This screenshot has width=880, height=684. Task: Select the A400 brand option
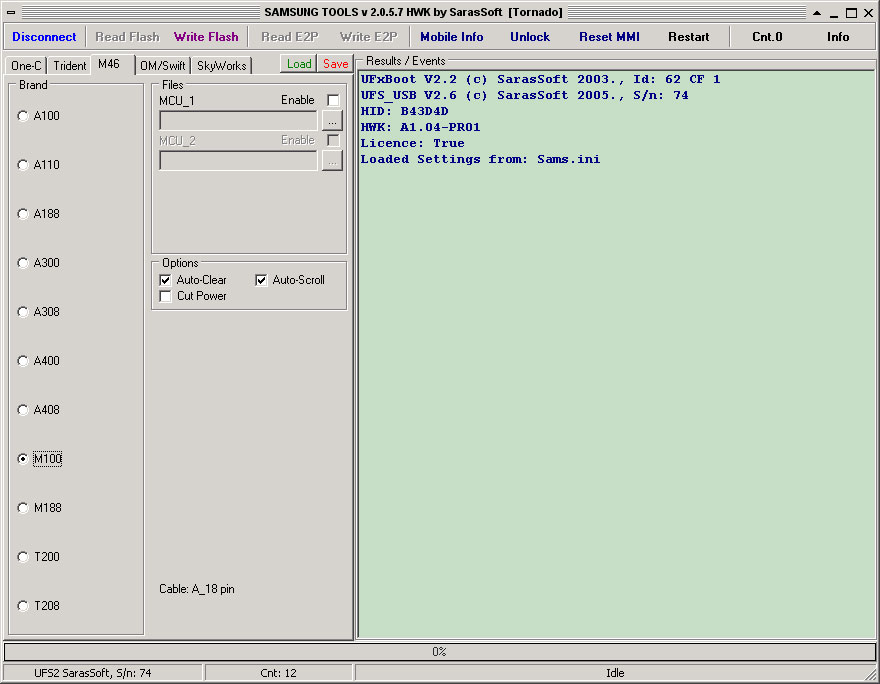(x=39, y=361)
